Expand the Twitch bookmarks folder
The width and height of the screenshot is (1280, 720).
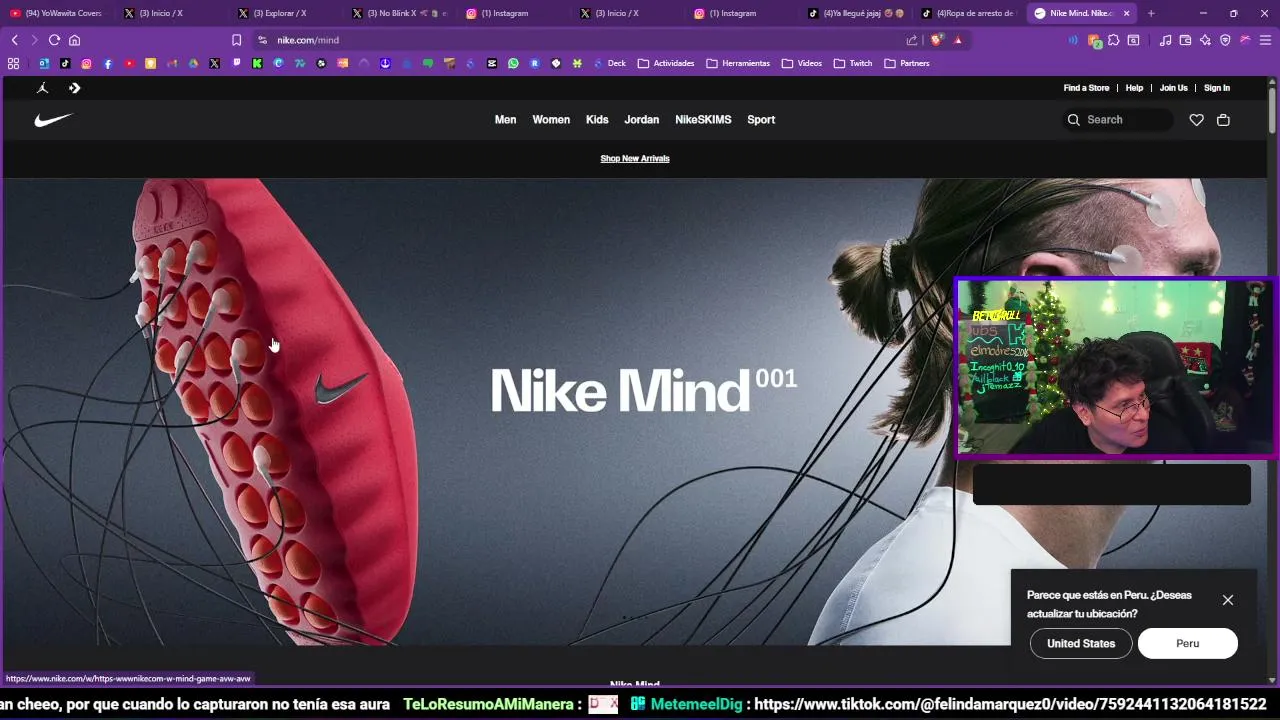853,63
